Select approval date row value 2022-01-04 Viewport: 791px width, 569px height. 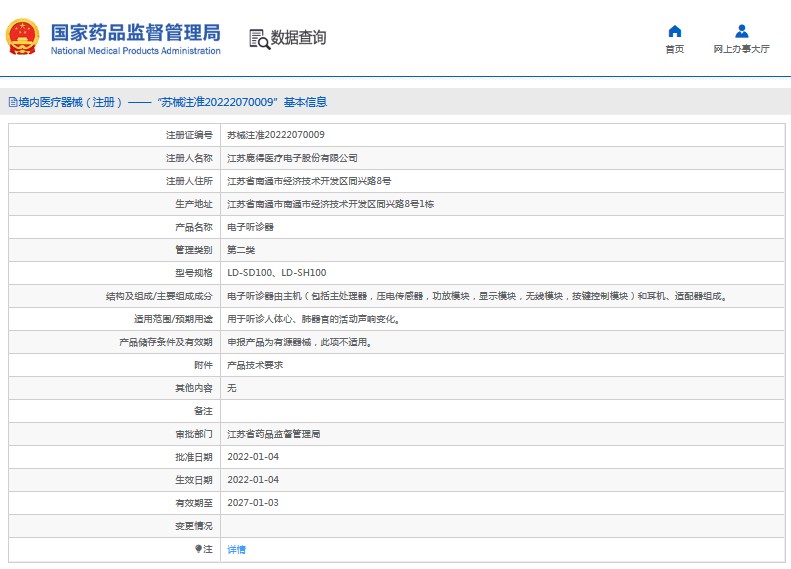point(253,457)
